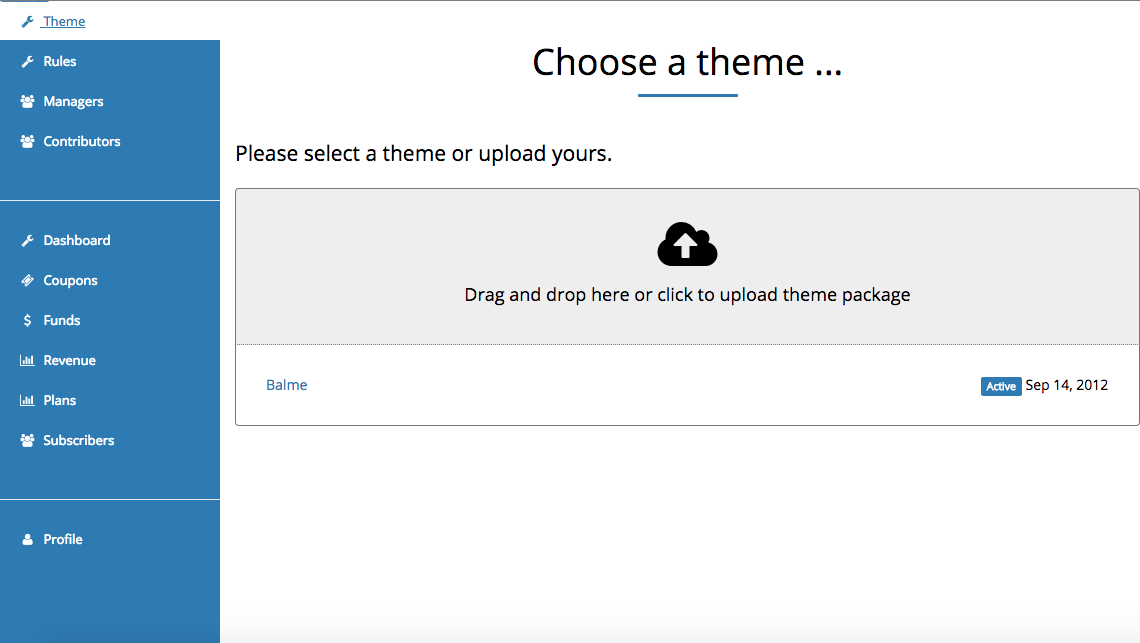This screenshot has width=1140, height=643.
Task: Open the Balme theme link
Action: pos(286,385)
